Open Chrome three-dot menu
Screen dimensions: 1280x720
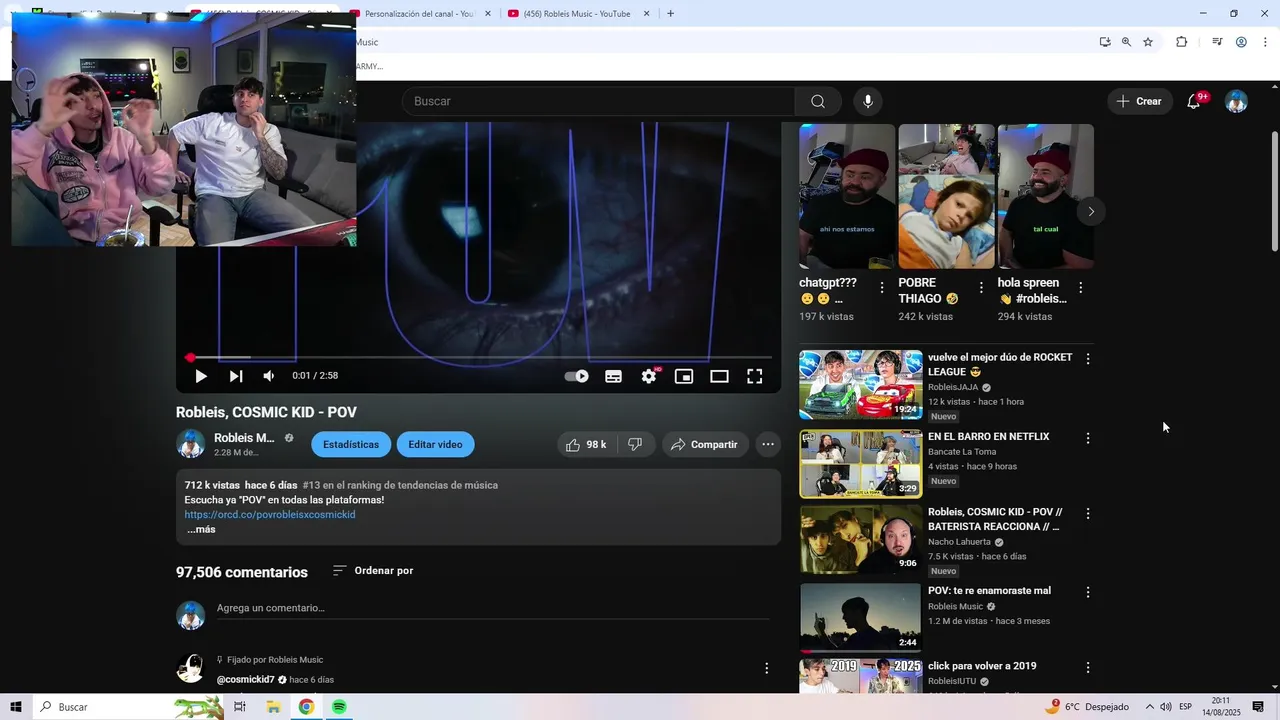click(1266, 42)
